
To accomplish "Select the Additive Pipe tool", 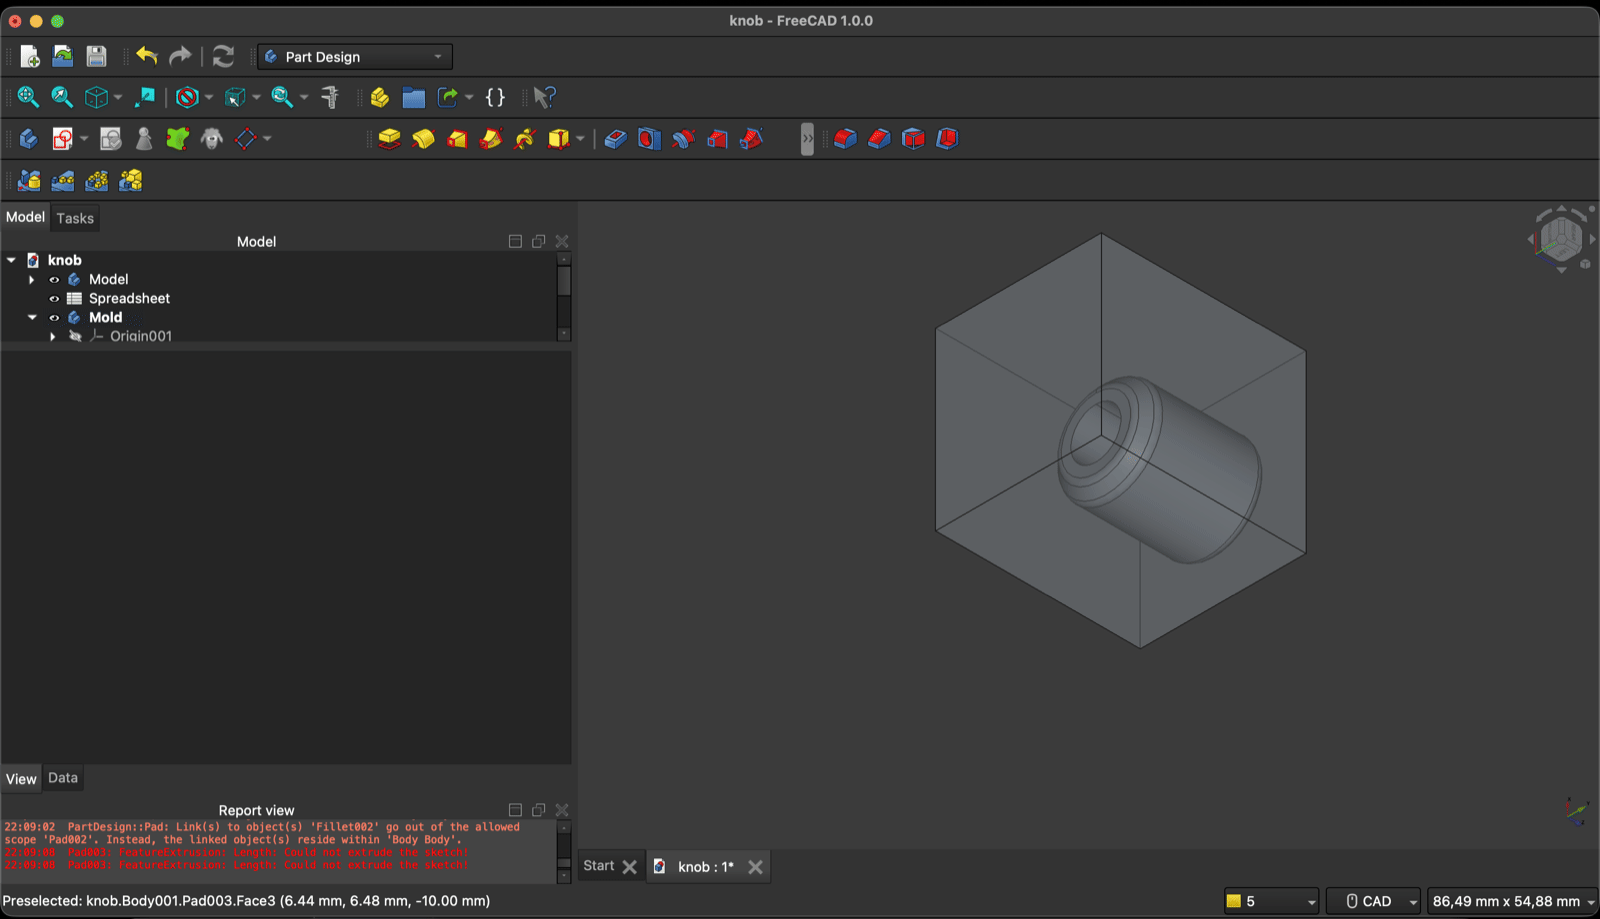I will pos(491,139).
